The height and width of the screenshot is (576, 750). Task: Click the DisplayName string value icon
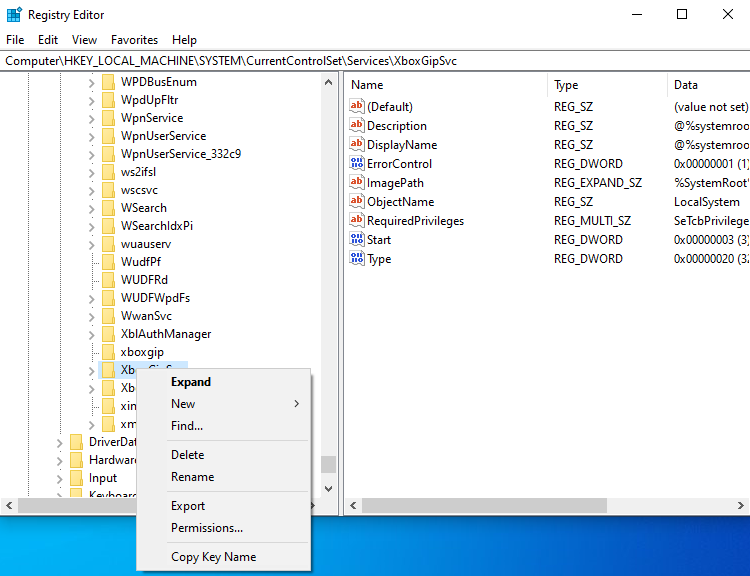coord(357,144)
